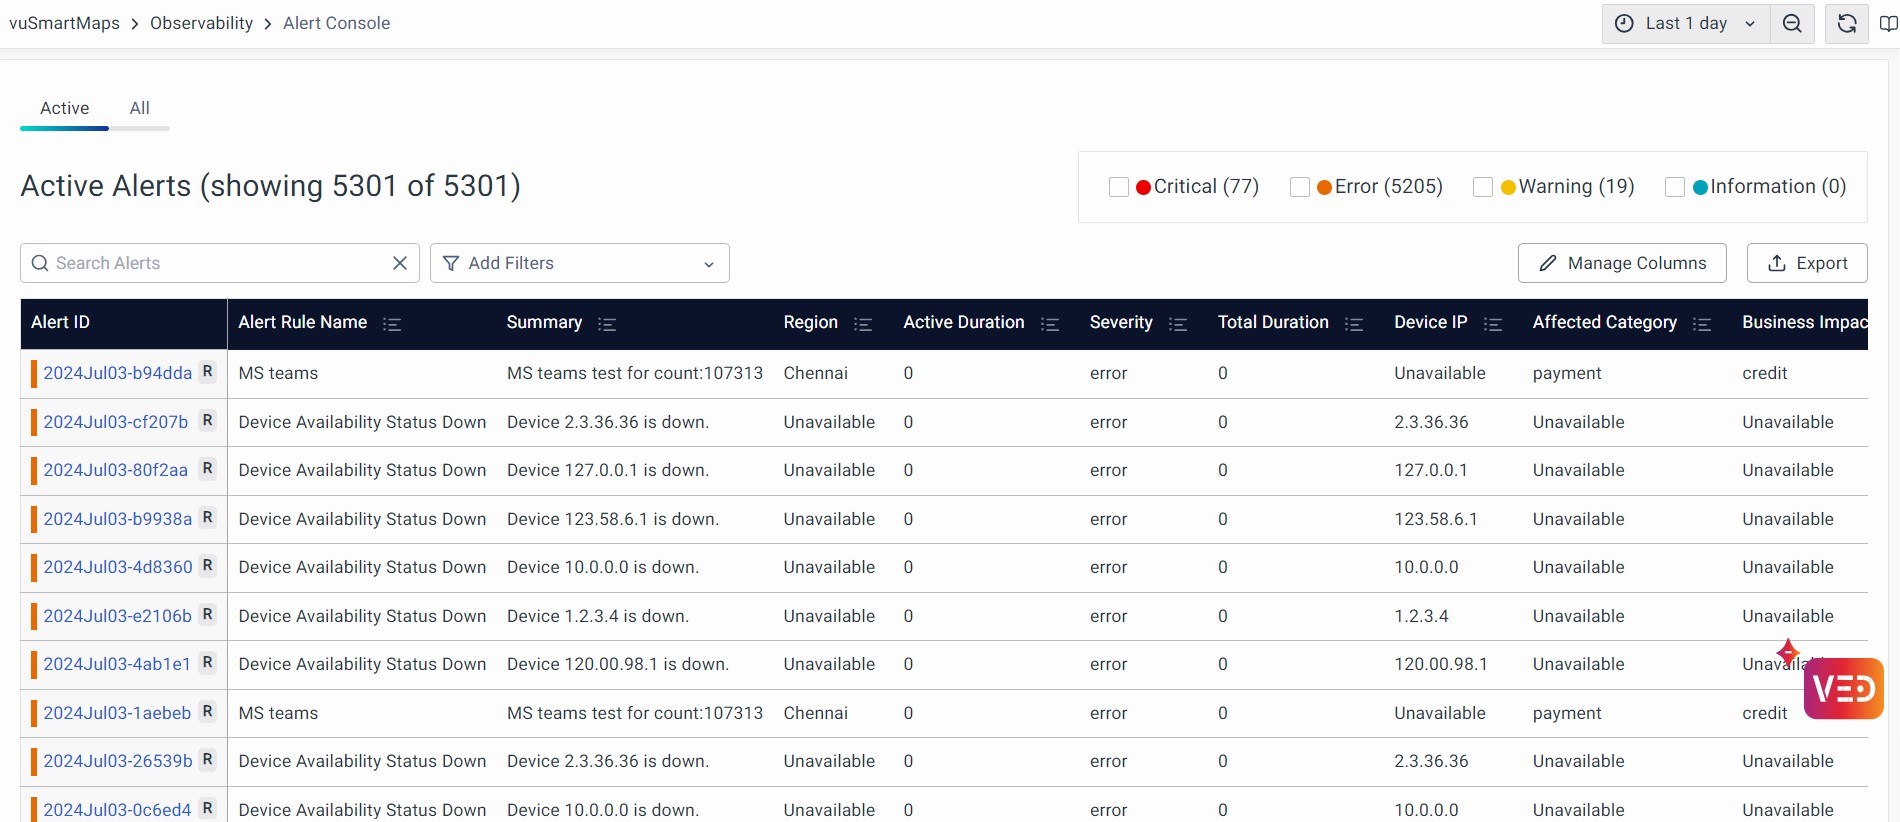The height and width of the screenshot is (822, 1900).
Task: Switch to the All tab
Action: (x=140, y=108)
